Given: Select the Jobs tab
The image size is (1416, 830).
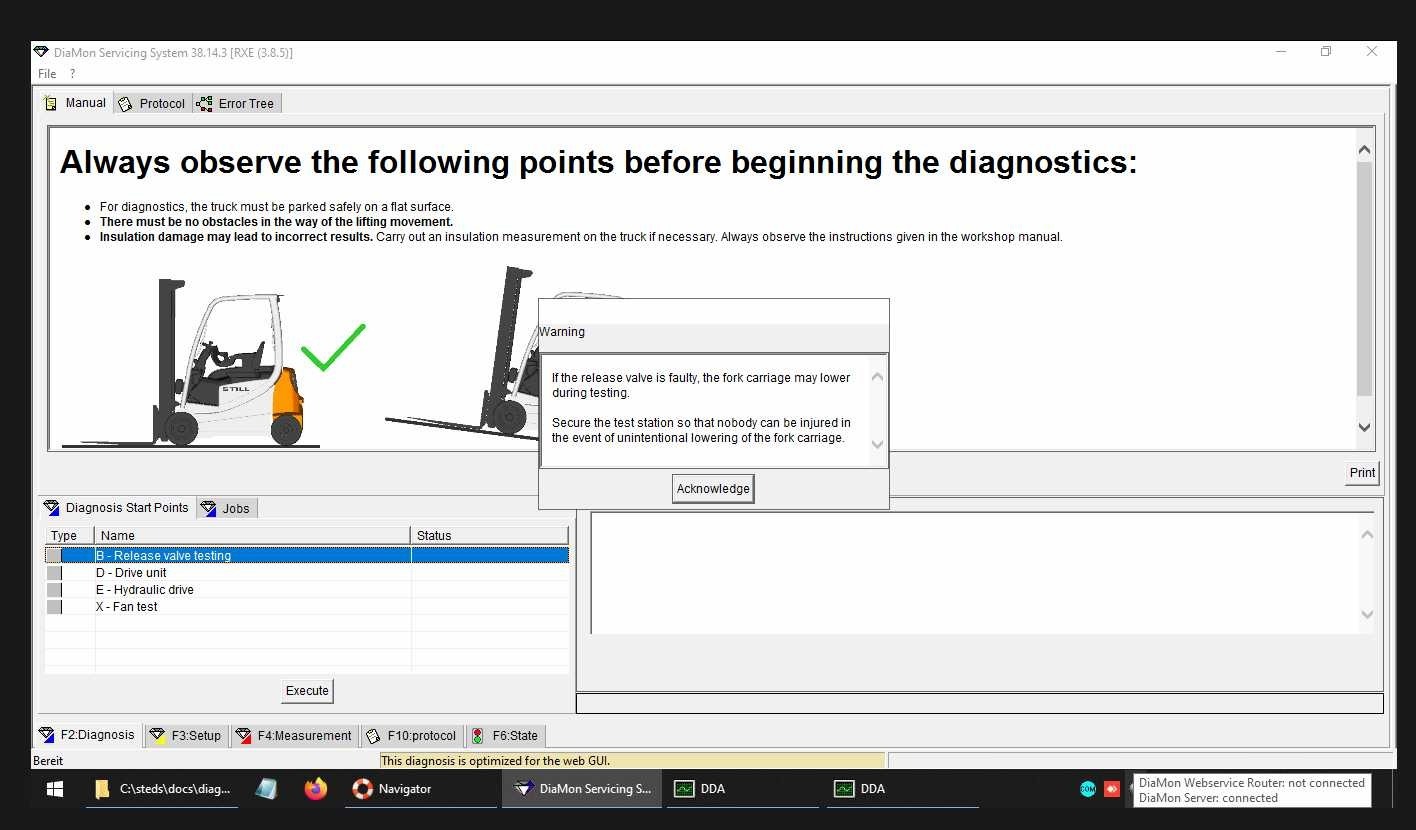Looking at the screenshot, I should click(226, 508).
